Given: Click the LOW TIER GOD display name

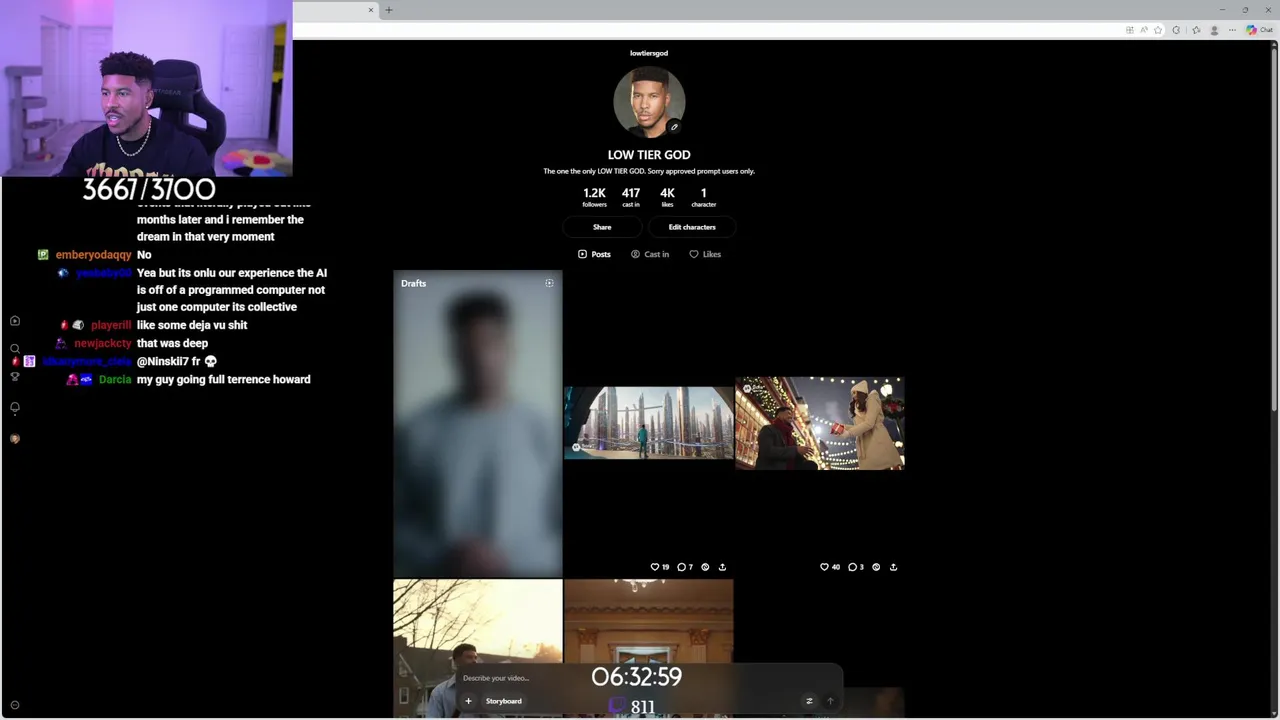Looking at the screenshot, I should tap(649, 155).
